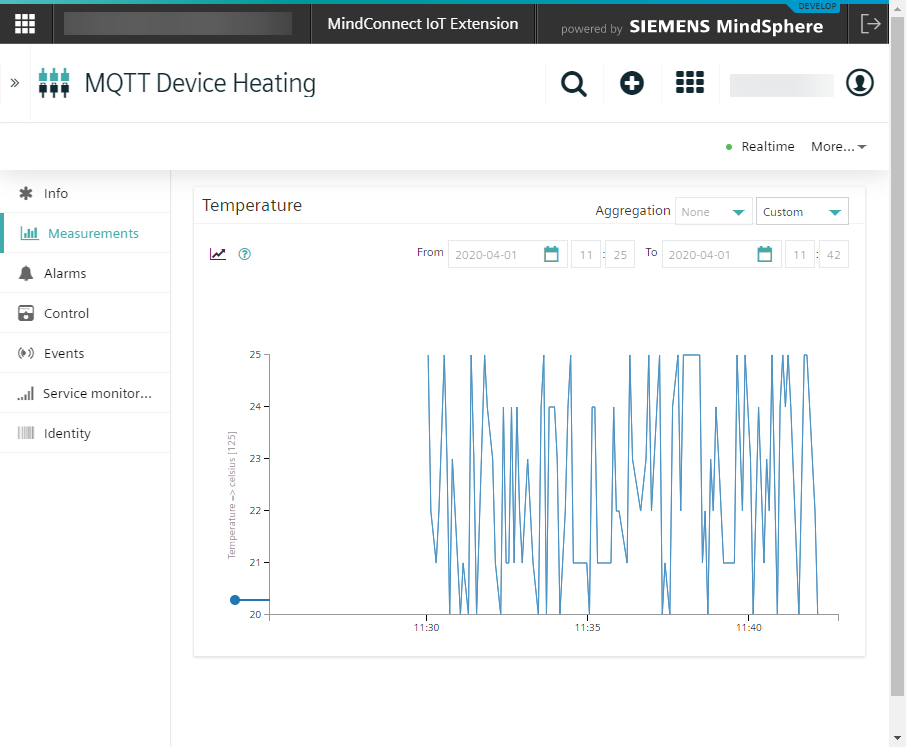
Task: Click the logout icon at top right
Action: point(870,23)
